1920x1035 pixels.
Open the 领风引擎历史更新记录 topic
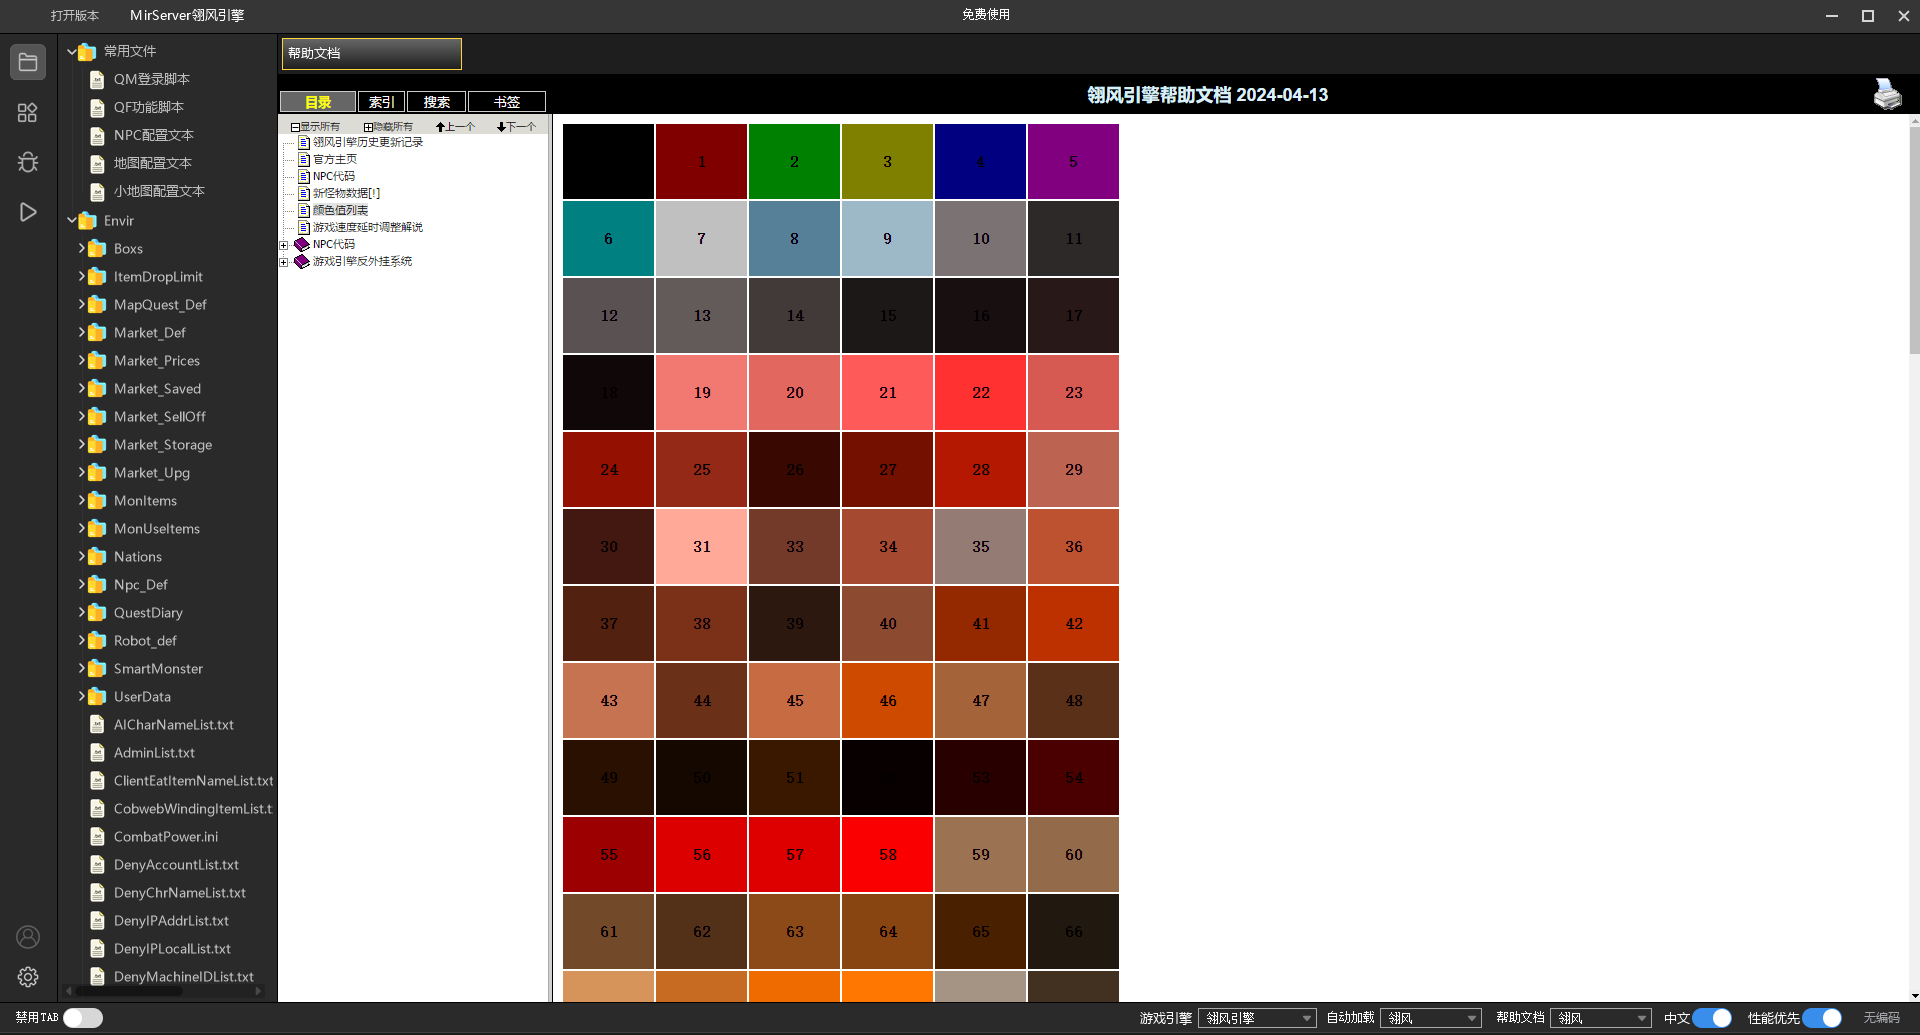tap(368, 142)
